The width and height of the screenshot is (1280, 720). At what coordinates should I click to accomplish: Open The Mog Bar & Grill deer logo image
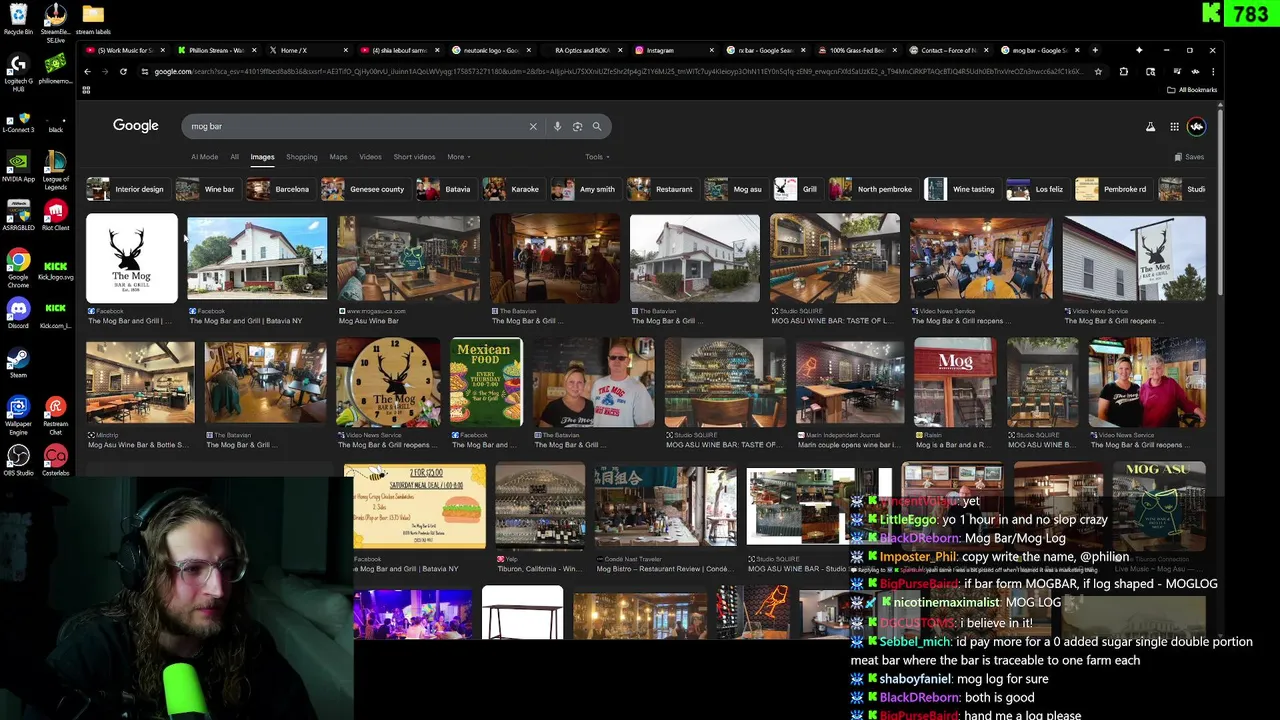(132, 258)
